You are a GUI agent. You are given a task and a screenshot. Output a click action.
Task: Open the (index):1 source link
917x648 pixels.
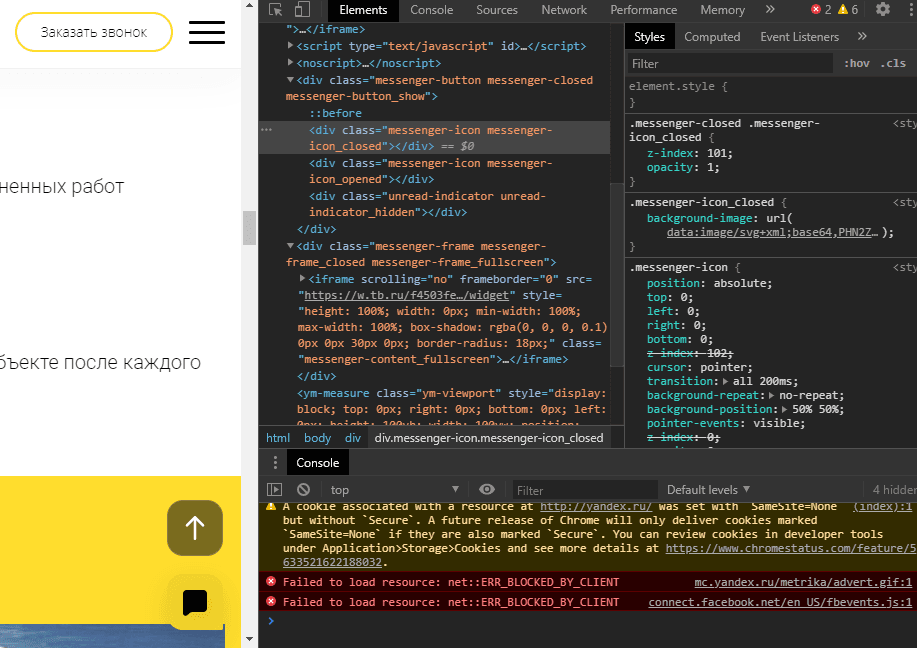coord(883,506)
